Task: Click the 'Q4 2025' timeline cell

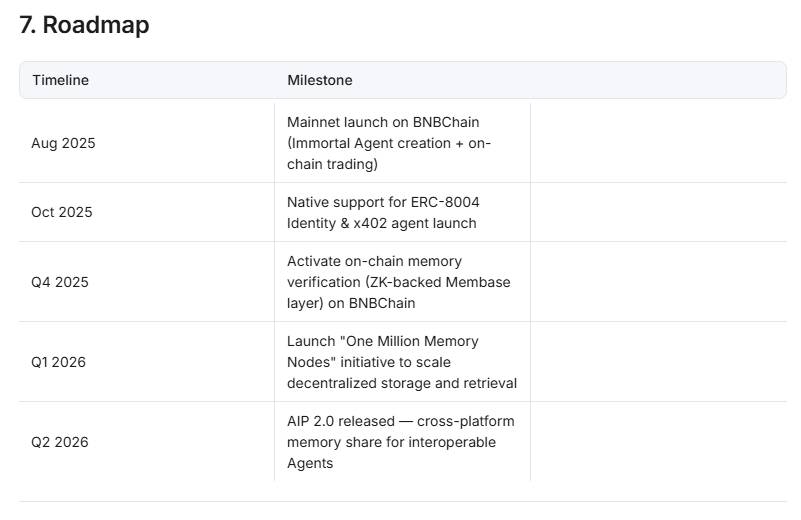Action: (60, 282)
